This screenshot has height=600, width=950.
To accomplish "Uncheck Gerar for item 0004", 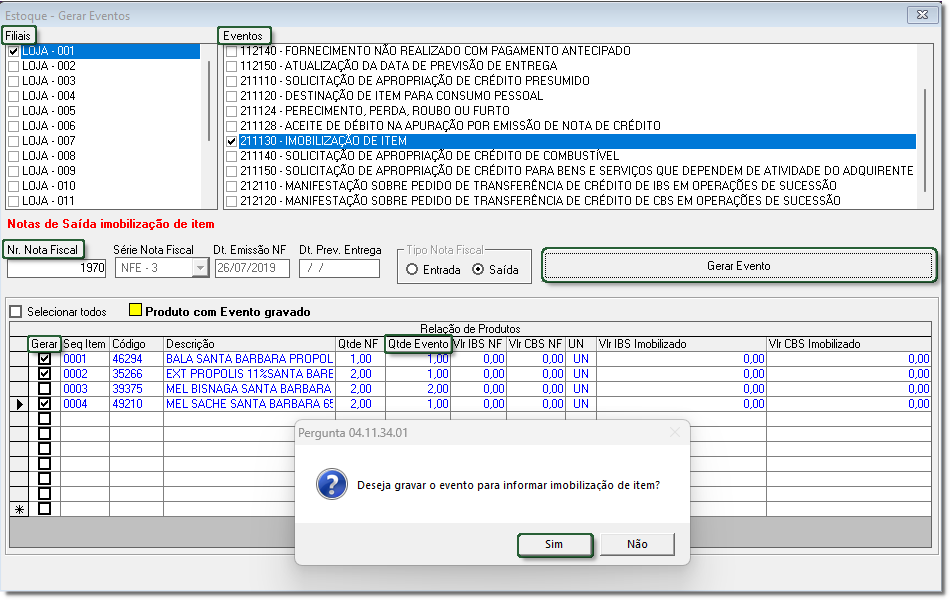I will (x=44, y=404).
